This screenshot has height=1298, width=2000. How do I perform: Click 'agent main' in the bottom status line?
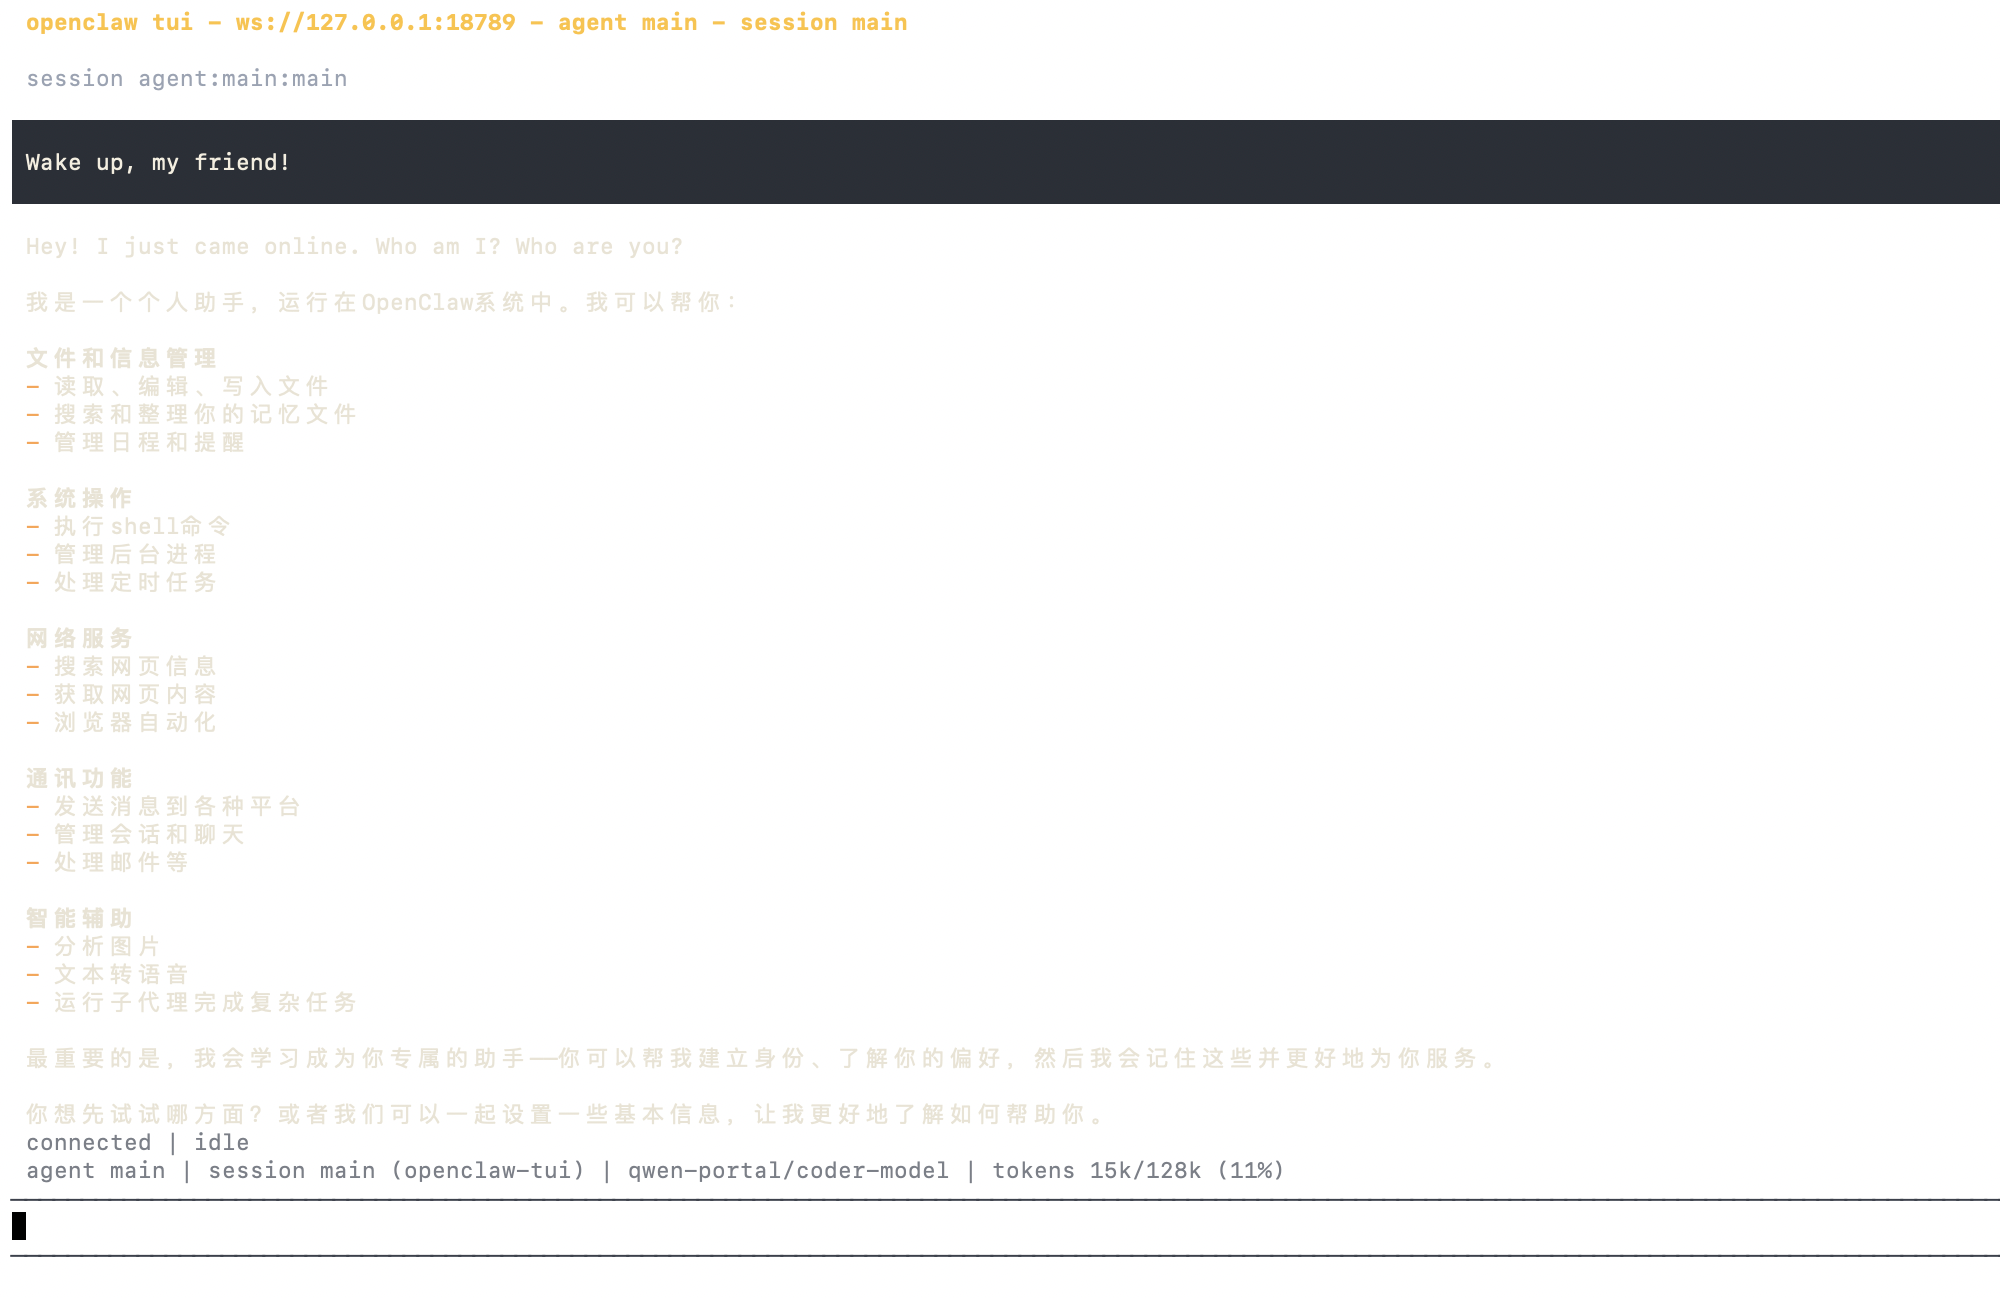96,1170
